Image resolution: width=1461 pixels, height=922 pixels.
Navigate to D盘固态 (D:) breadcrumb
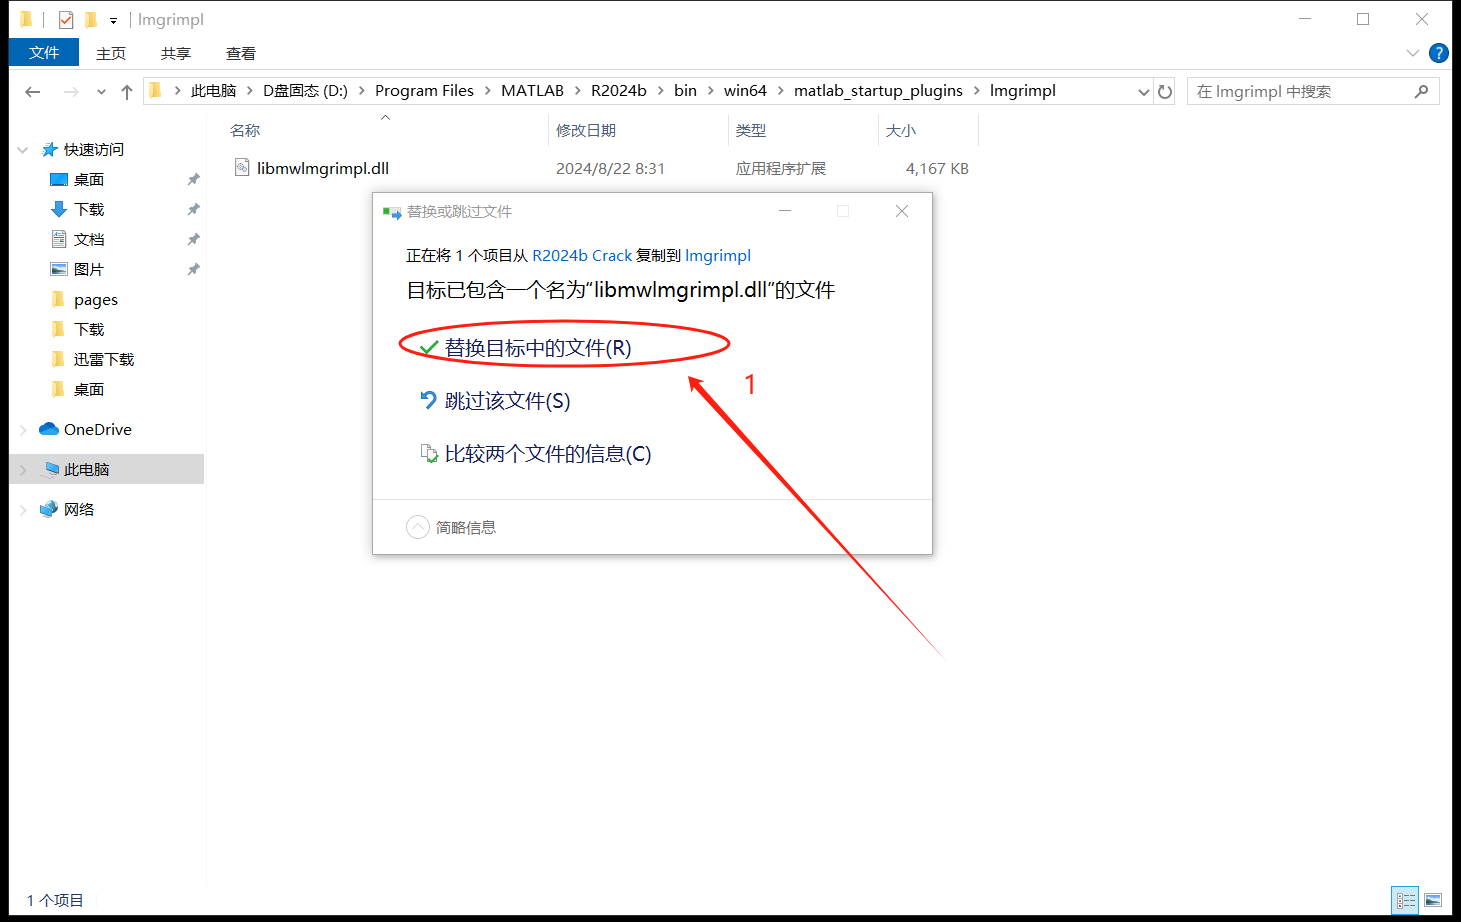point(305,91)
